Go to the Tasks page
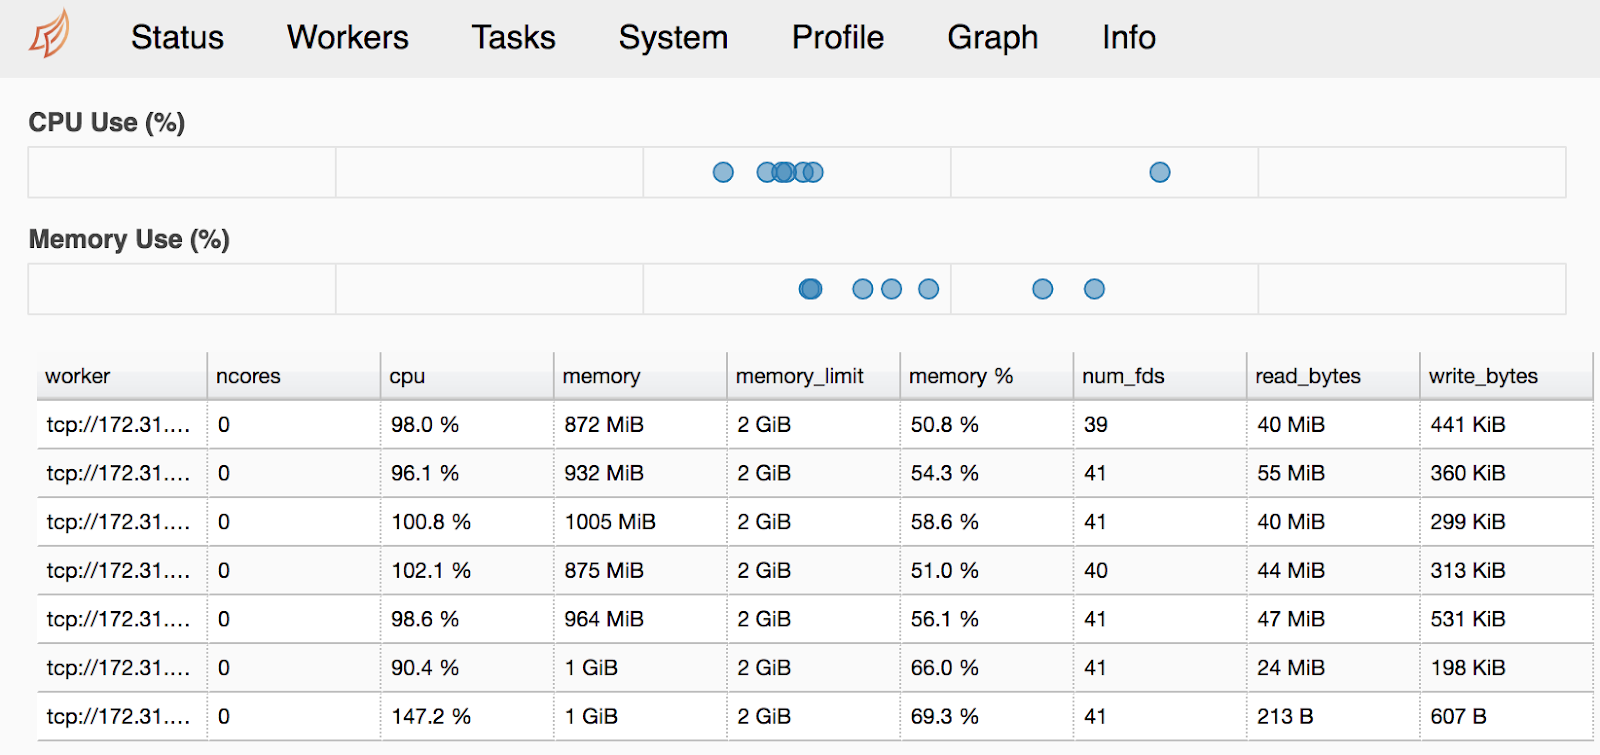The height and width of the screenshot is (755, 1600). [513, 38]
